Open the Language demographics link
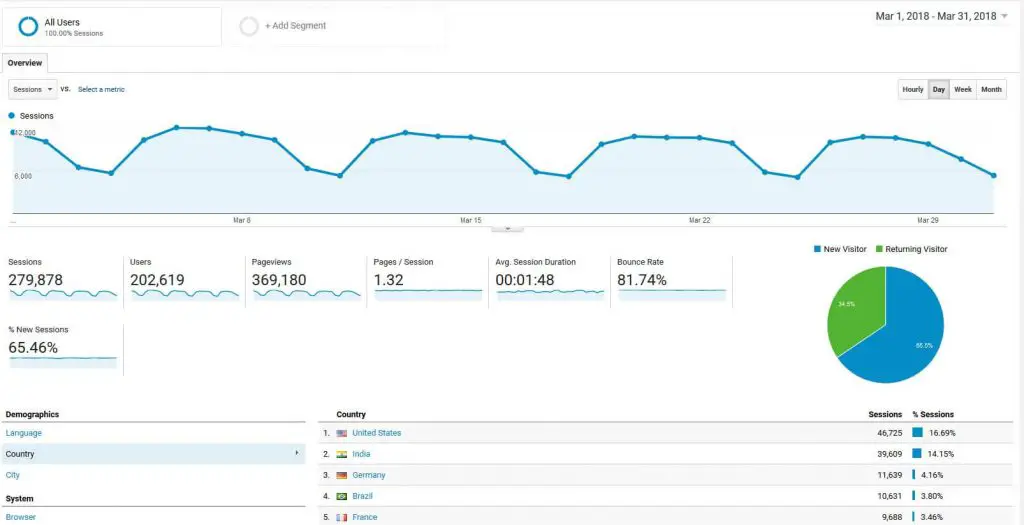1024x525 pixels. pyautogui.click(x=24, y=433)
